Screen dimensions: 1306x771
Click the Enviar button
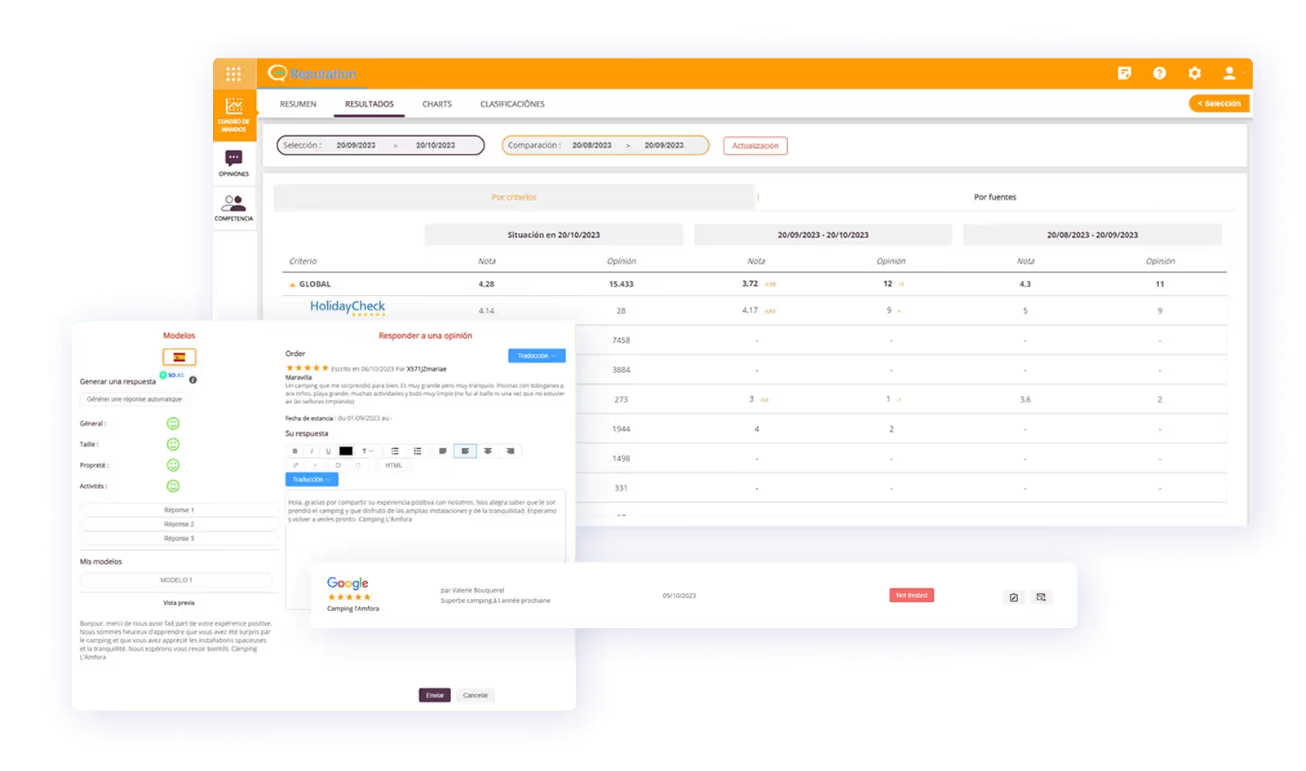[x=434, y=695]
